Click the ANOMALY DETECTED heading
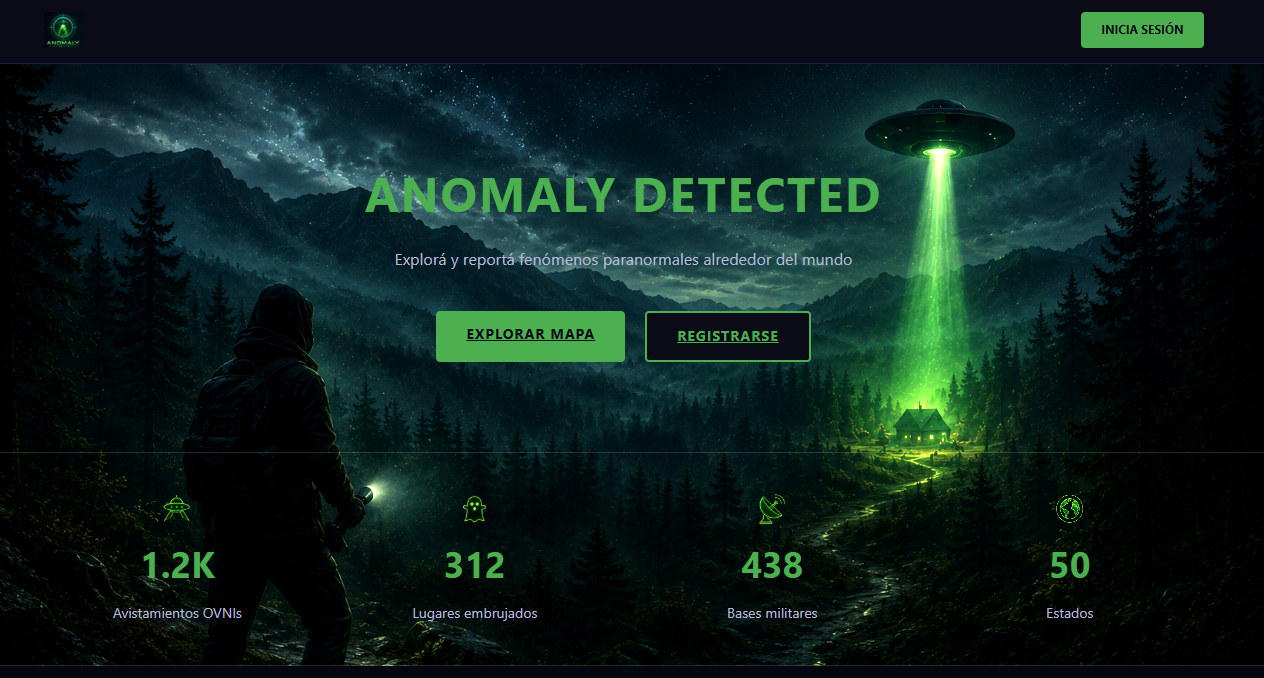Viewport: 1264px width, 678px height. pyautogui.click(x=623, y=195)
